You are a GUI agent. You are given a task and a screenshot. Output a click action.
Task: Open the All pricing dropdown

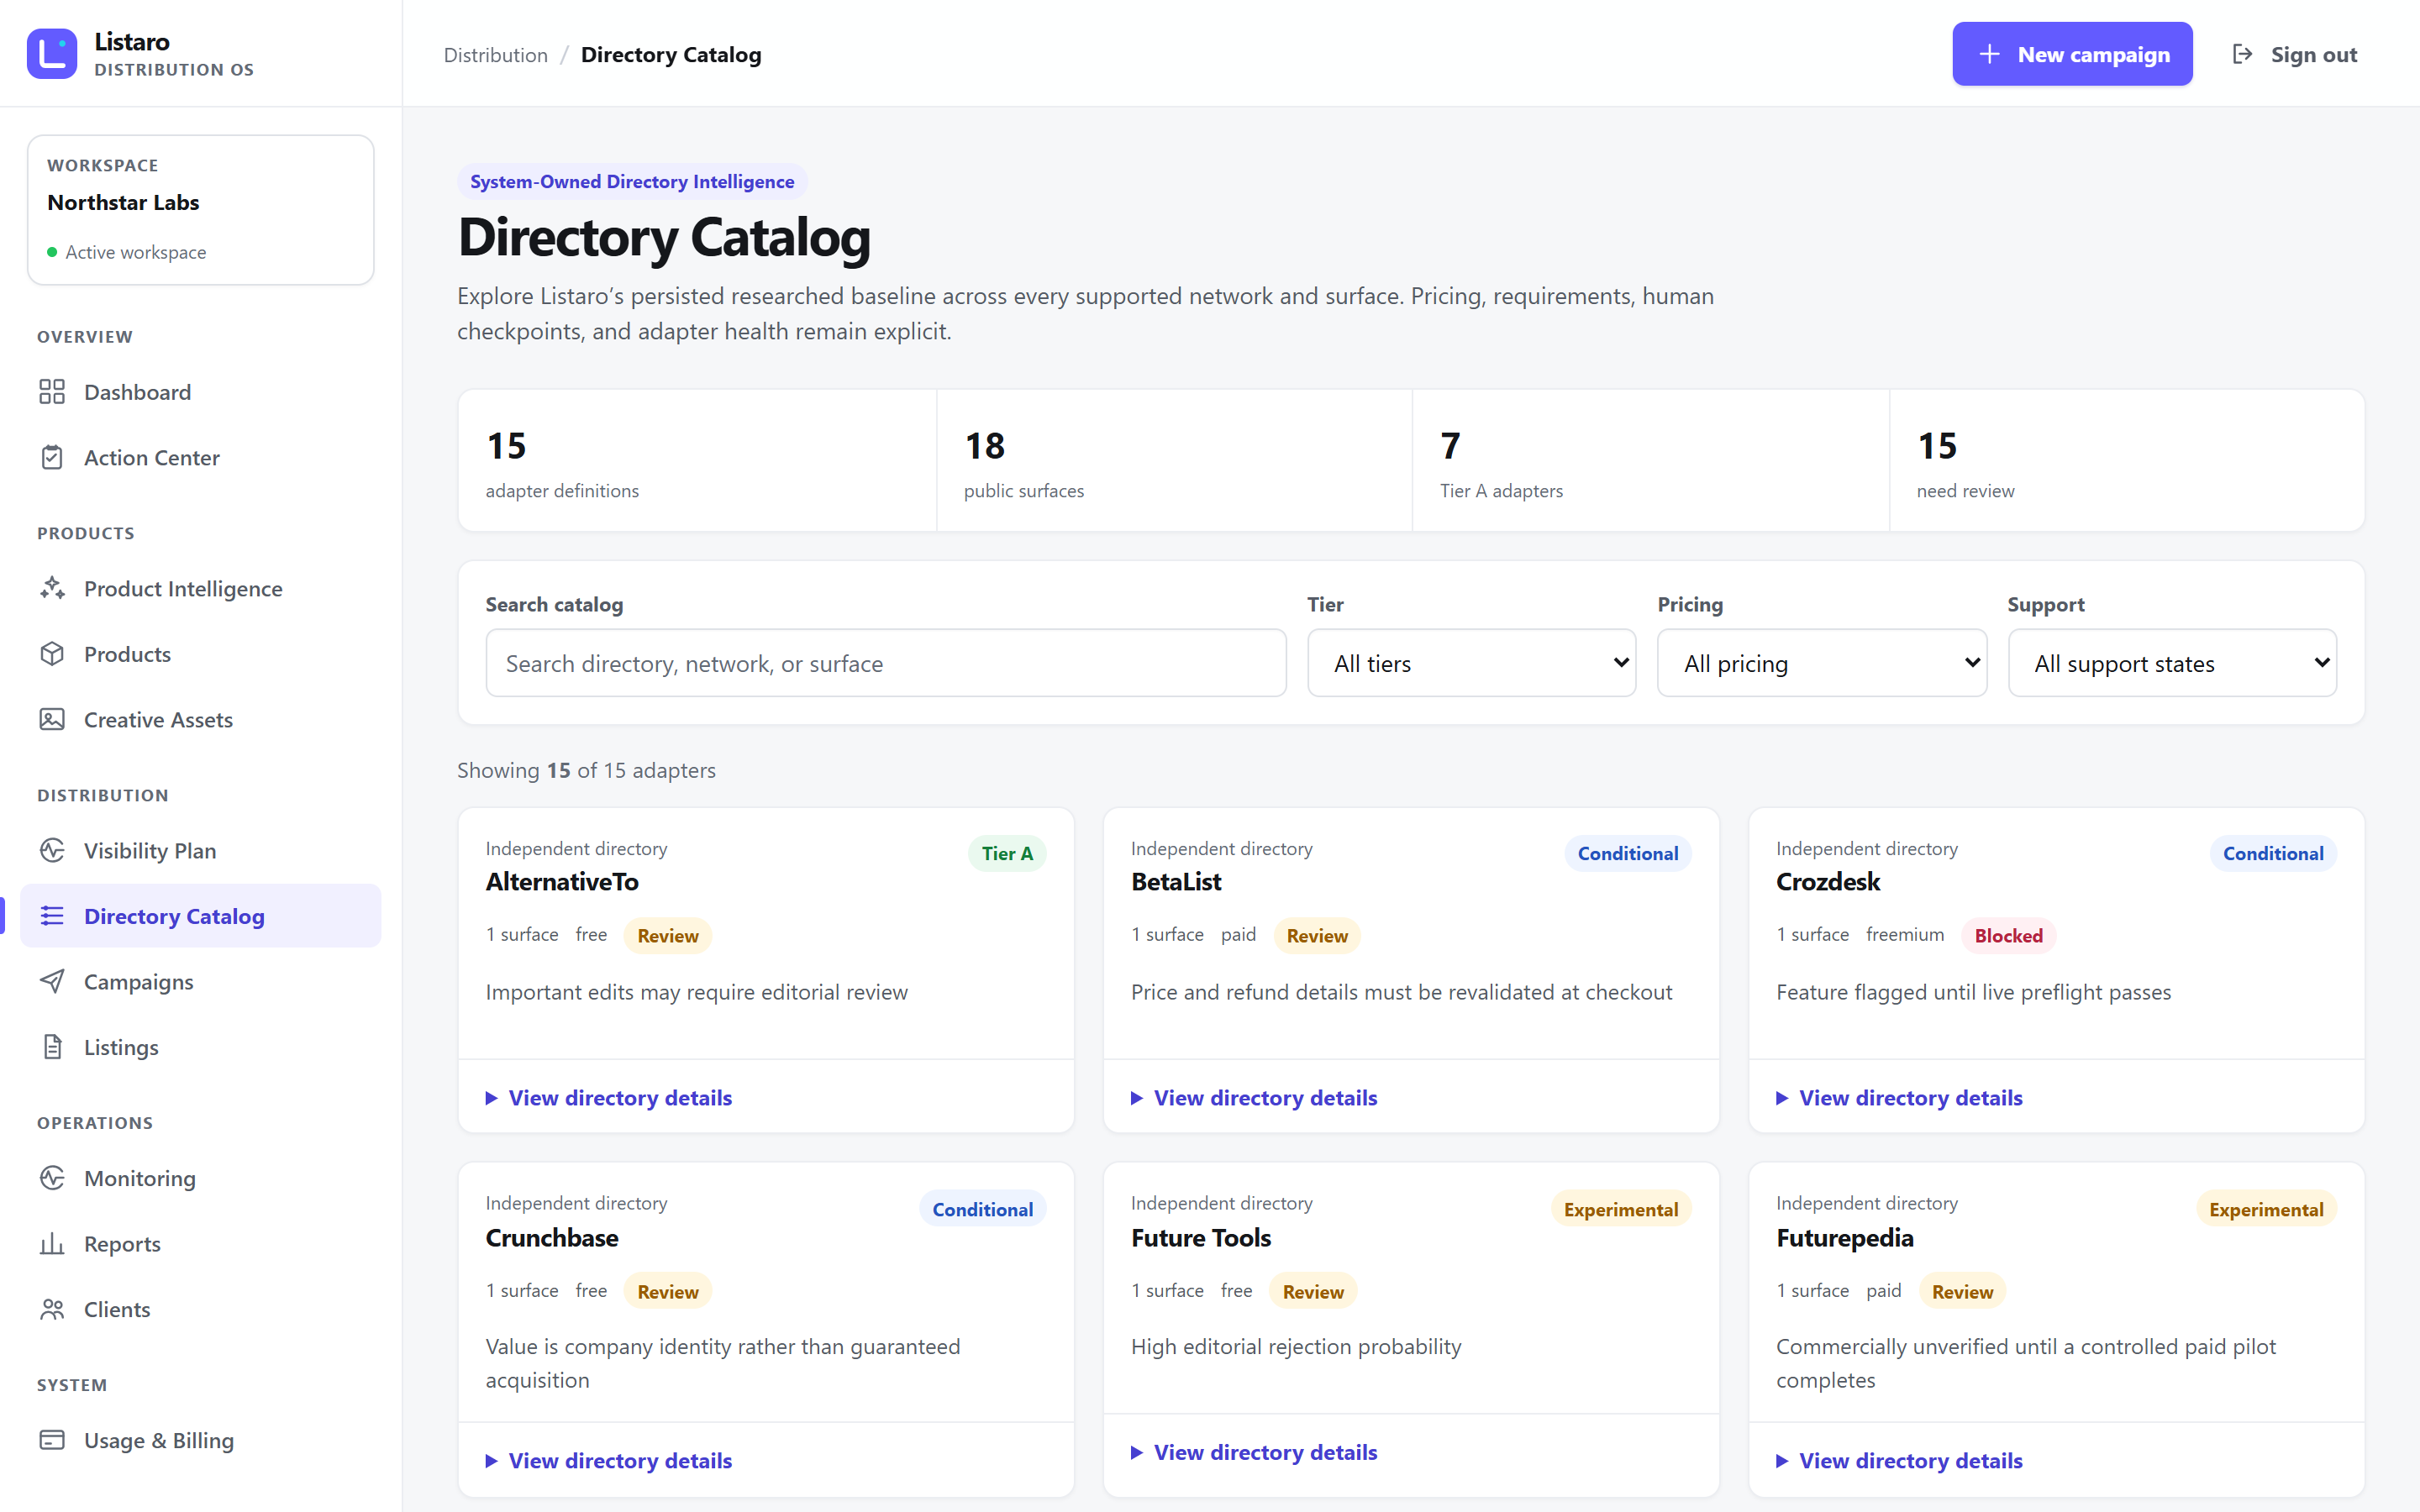coord(1821,663)
